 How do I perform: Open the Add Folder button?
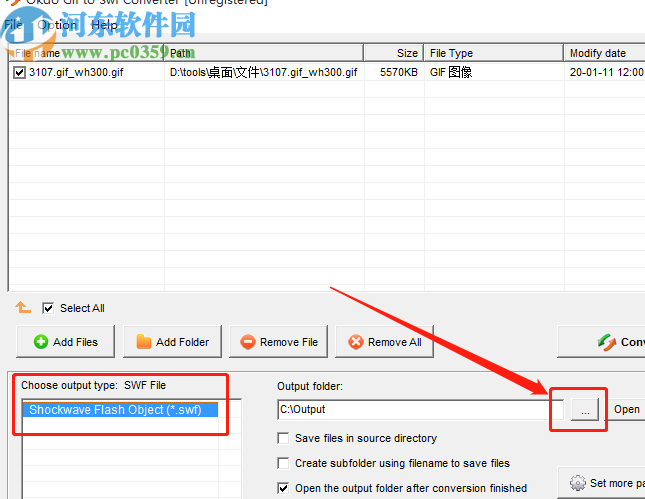(172, 341)
